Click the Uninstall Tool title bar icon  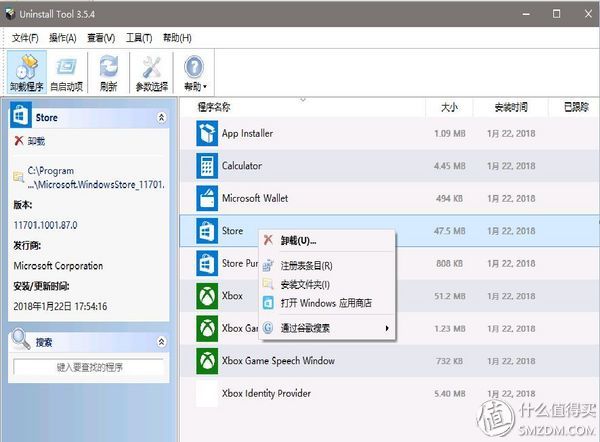click(10, 14)
